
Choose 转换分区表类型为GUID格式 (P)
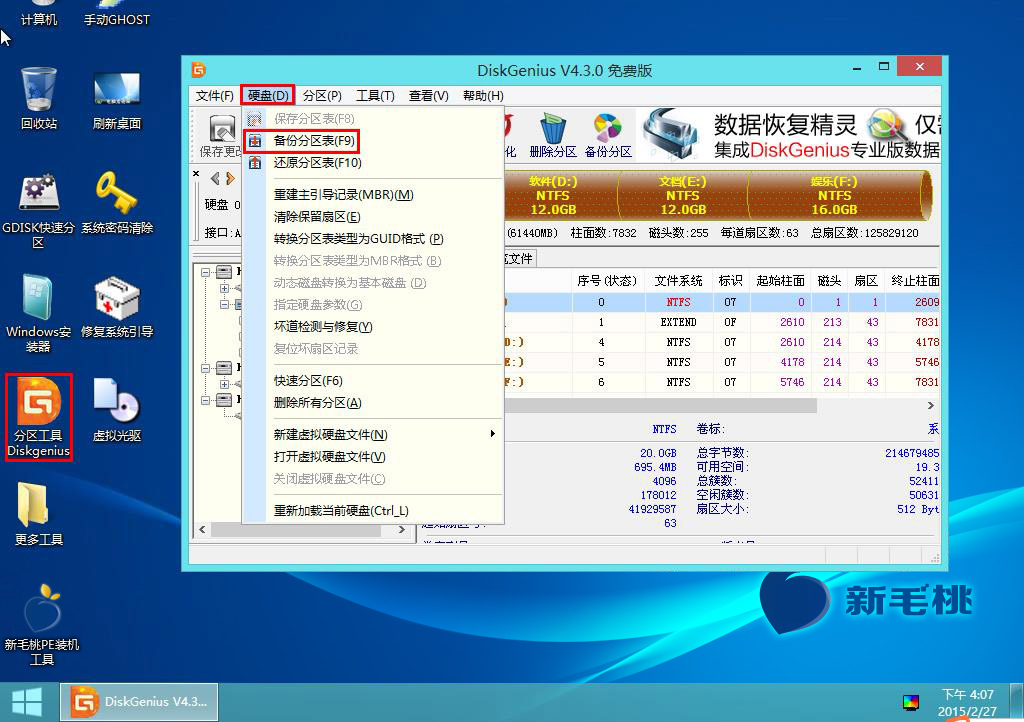pos(373,239)
